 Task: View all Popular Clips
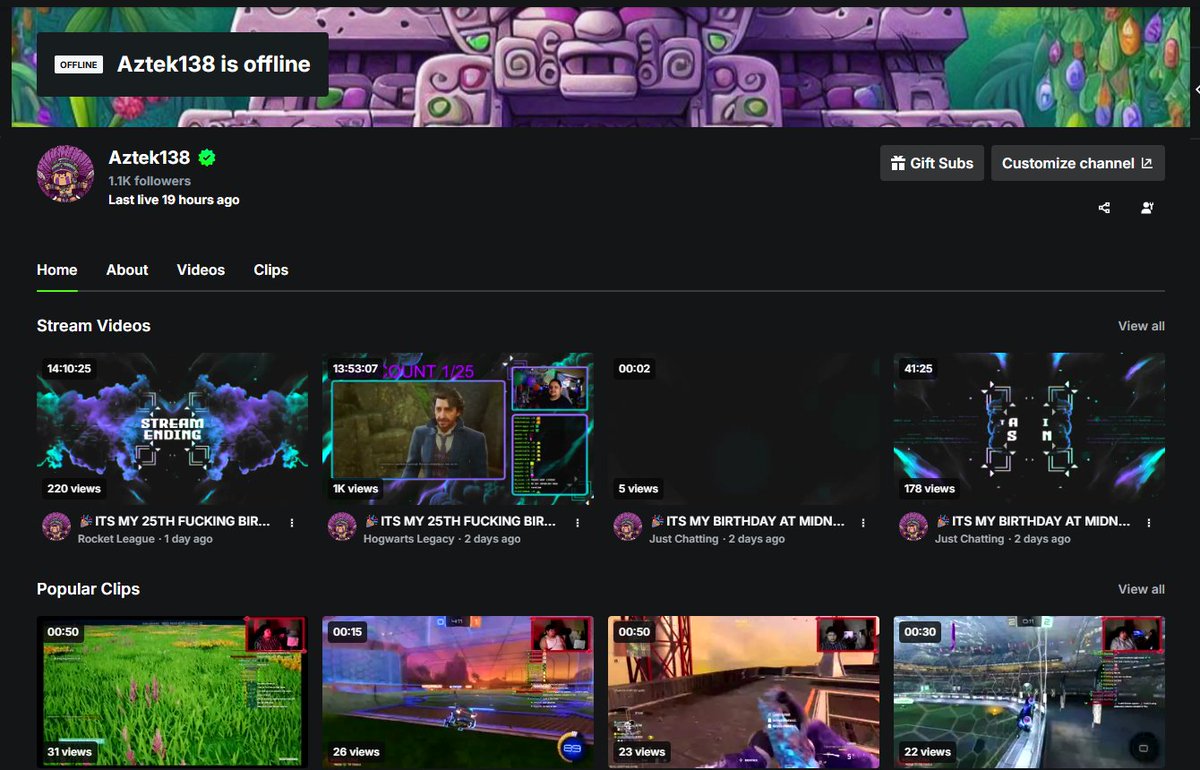(x=1141, y=589)
